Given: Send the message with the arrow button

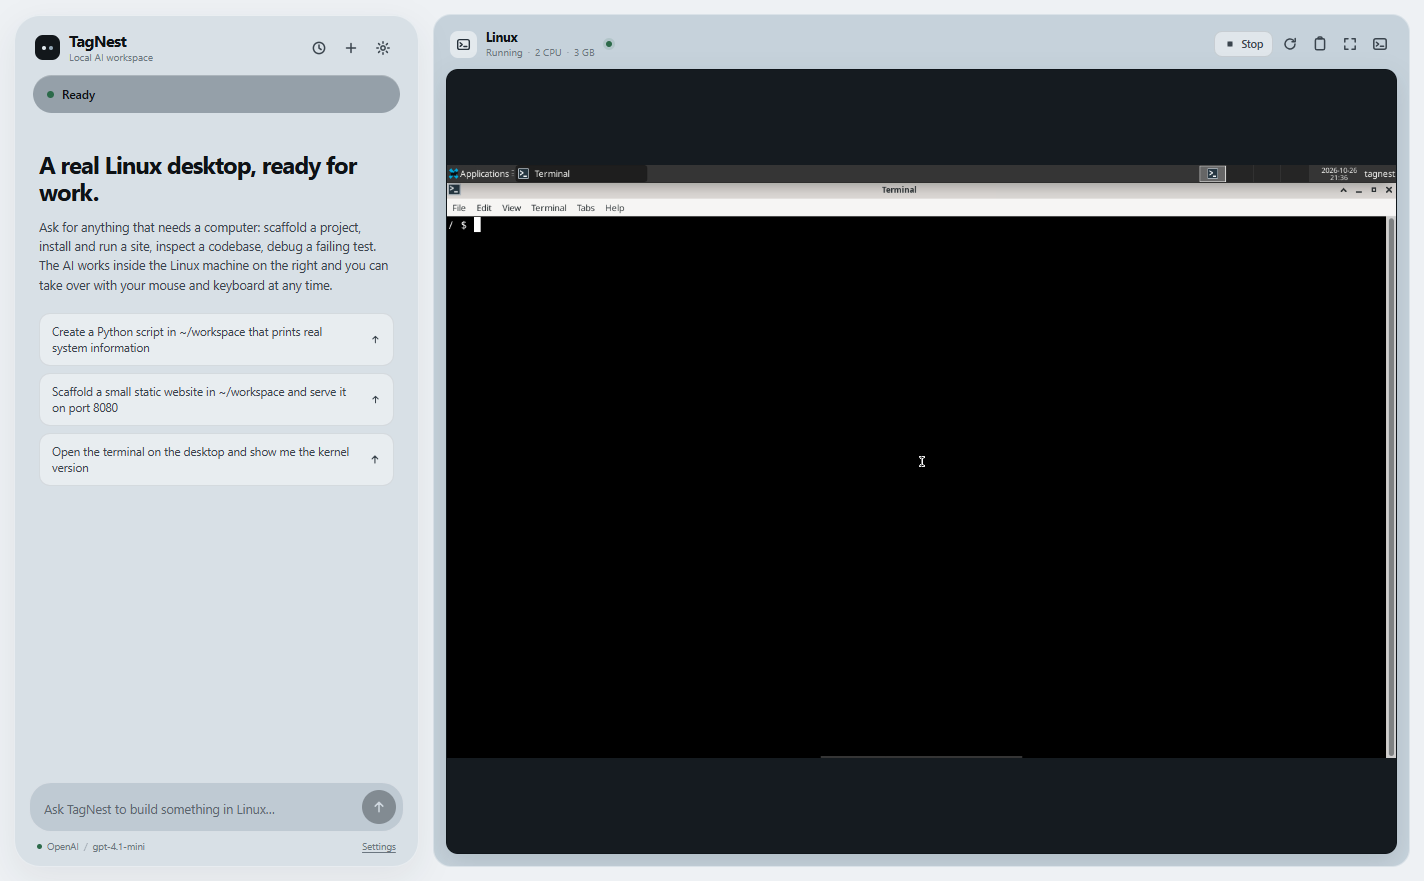Looking at the screenshot, I should click(x=379, y=807).
